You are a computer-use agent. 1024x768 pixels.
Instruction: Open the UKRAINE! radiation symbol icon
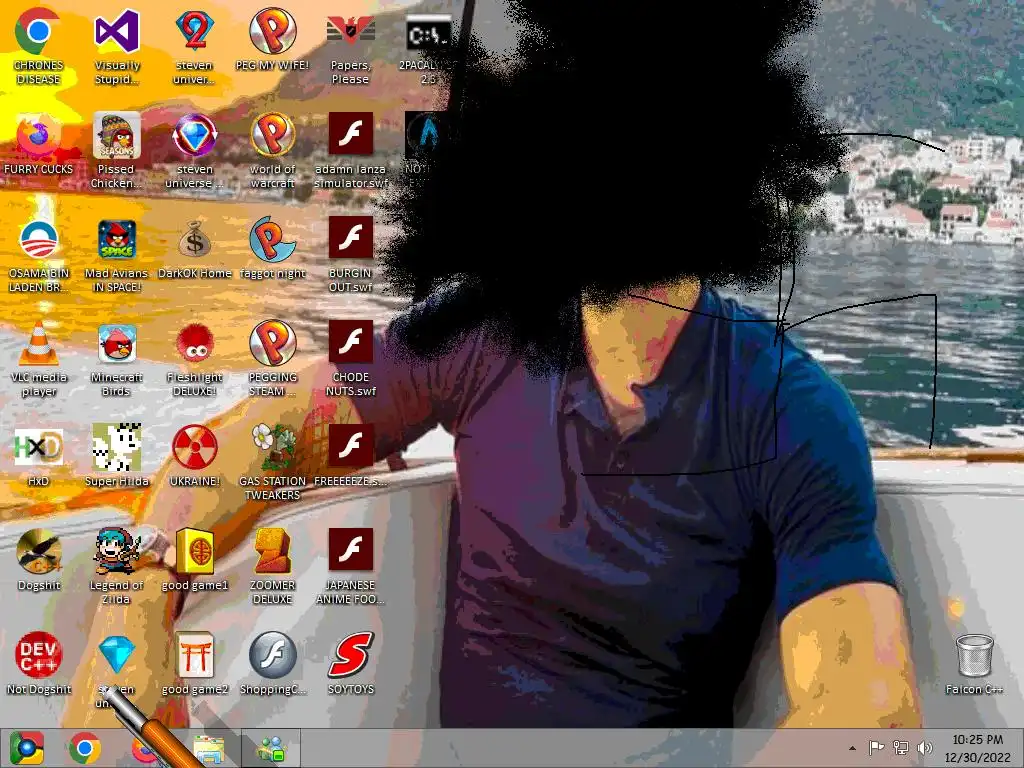pos(195,447)
